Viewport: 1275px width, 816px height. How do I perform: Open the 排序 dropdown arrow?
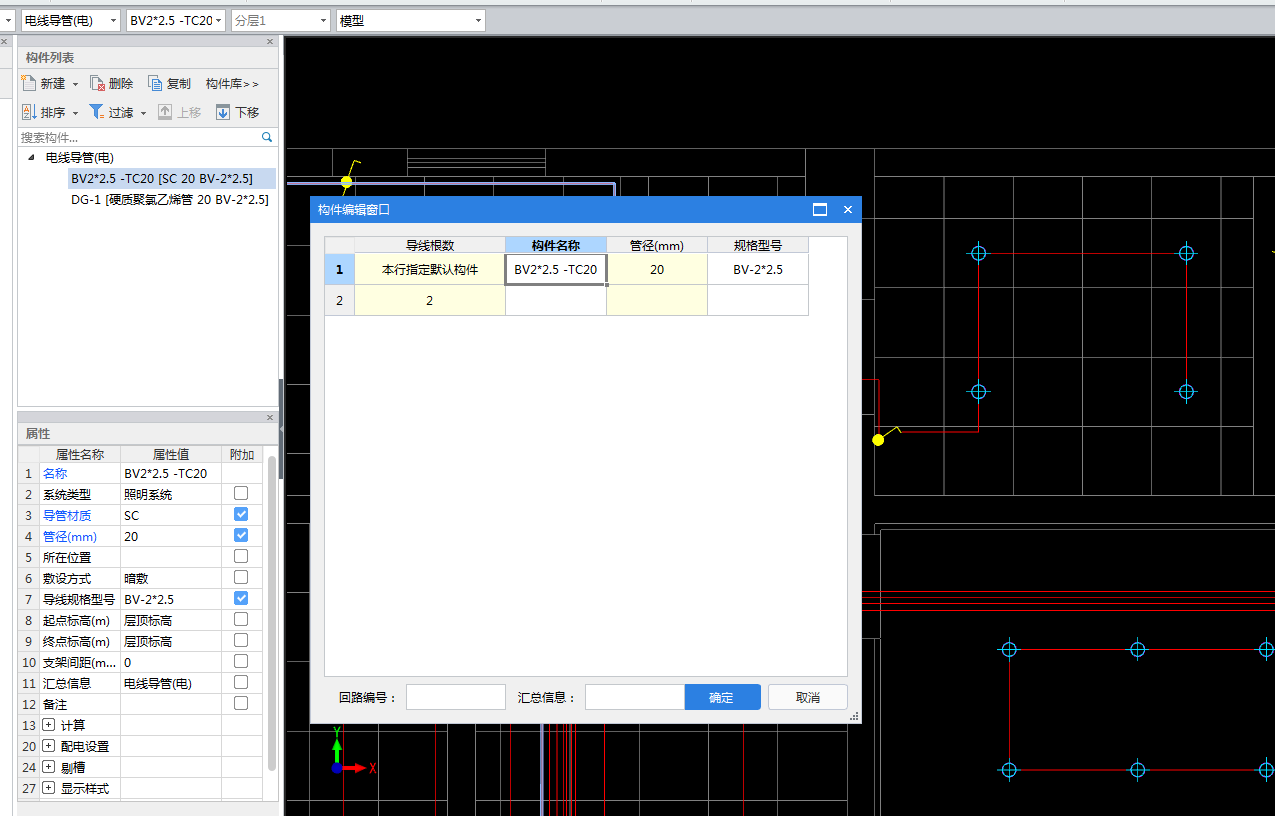[75, 114]
